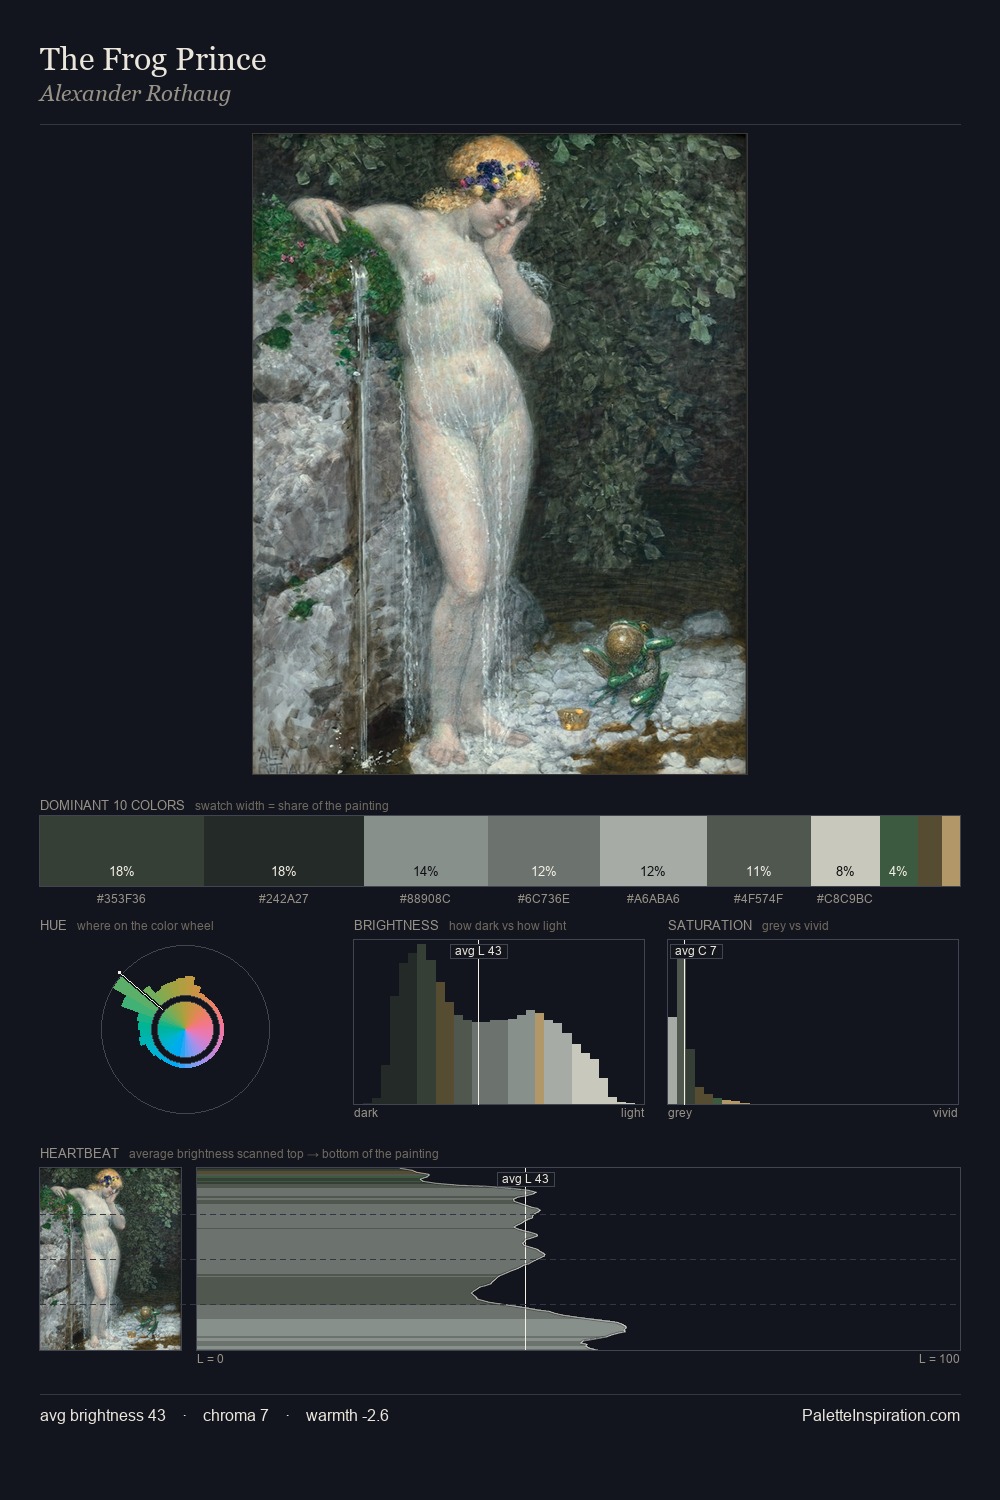Screen dimensions: 1000x1500
Task: Click the green 4% swatch
Action: (898, 851)
